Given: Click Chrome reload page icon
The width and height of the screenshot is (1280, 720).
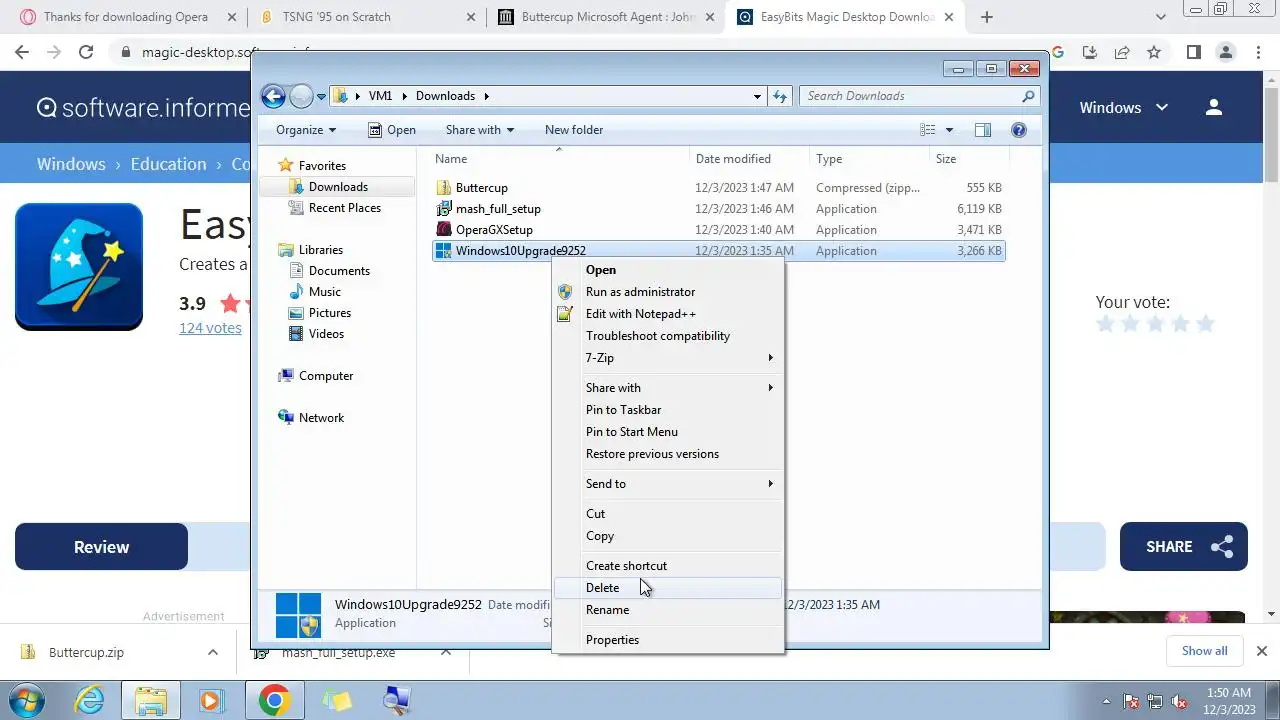Looking at the screenshot, I should pos(86,52).
